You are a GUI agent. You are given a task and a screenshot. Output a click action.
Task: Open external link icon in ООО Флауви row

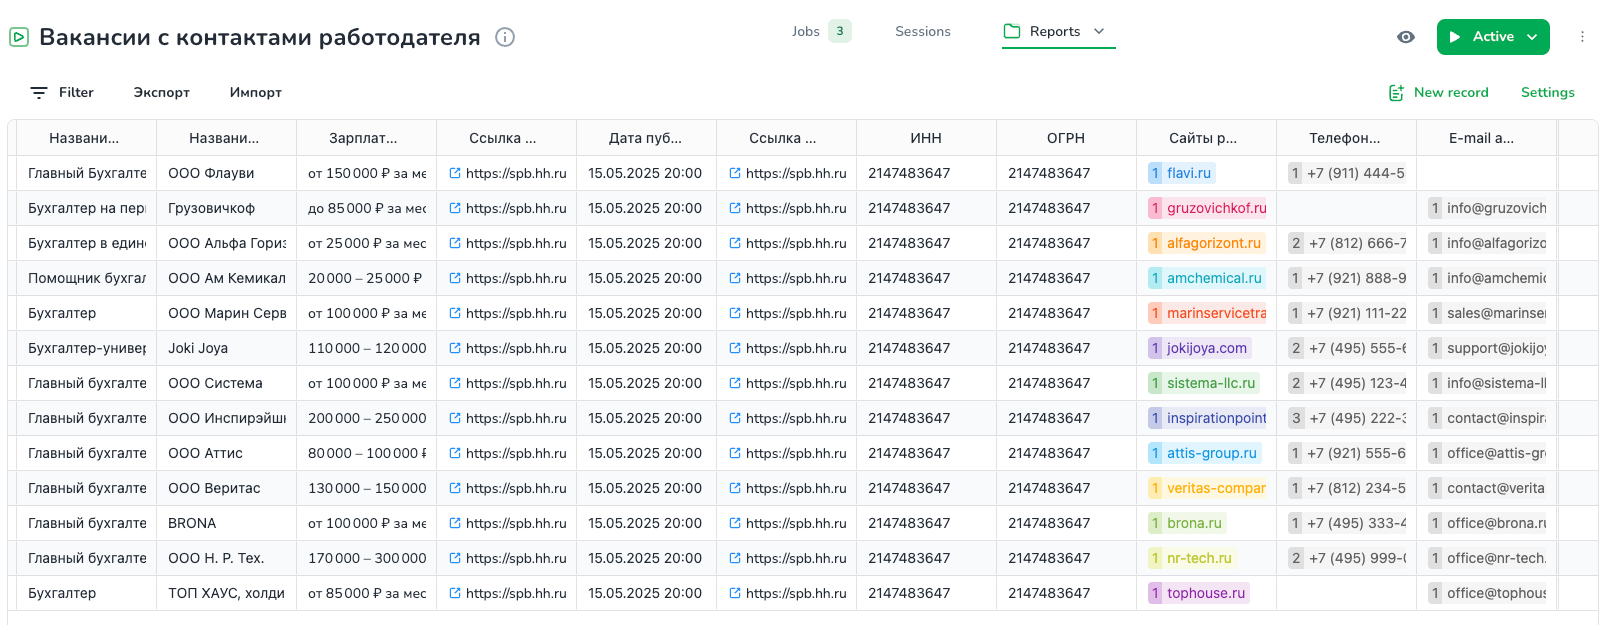(455, 173)
